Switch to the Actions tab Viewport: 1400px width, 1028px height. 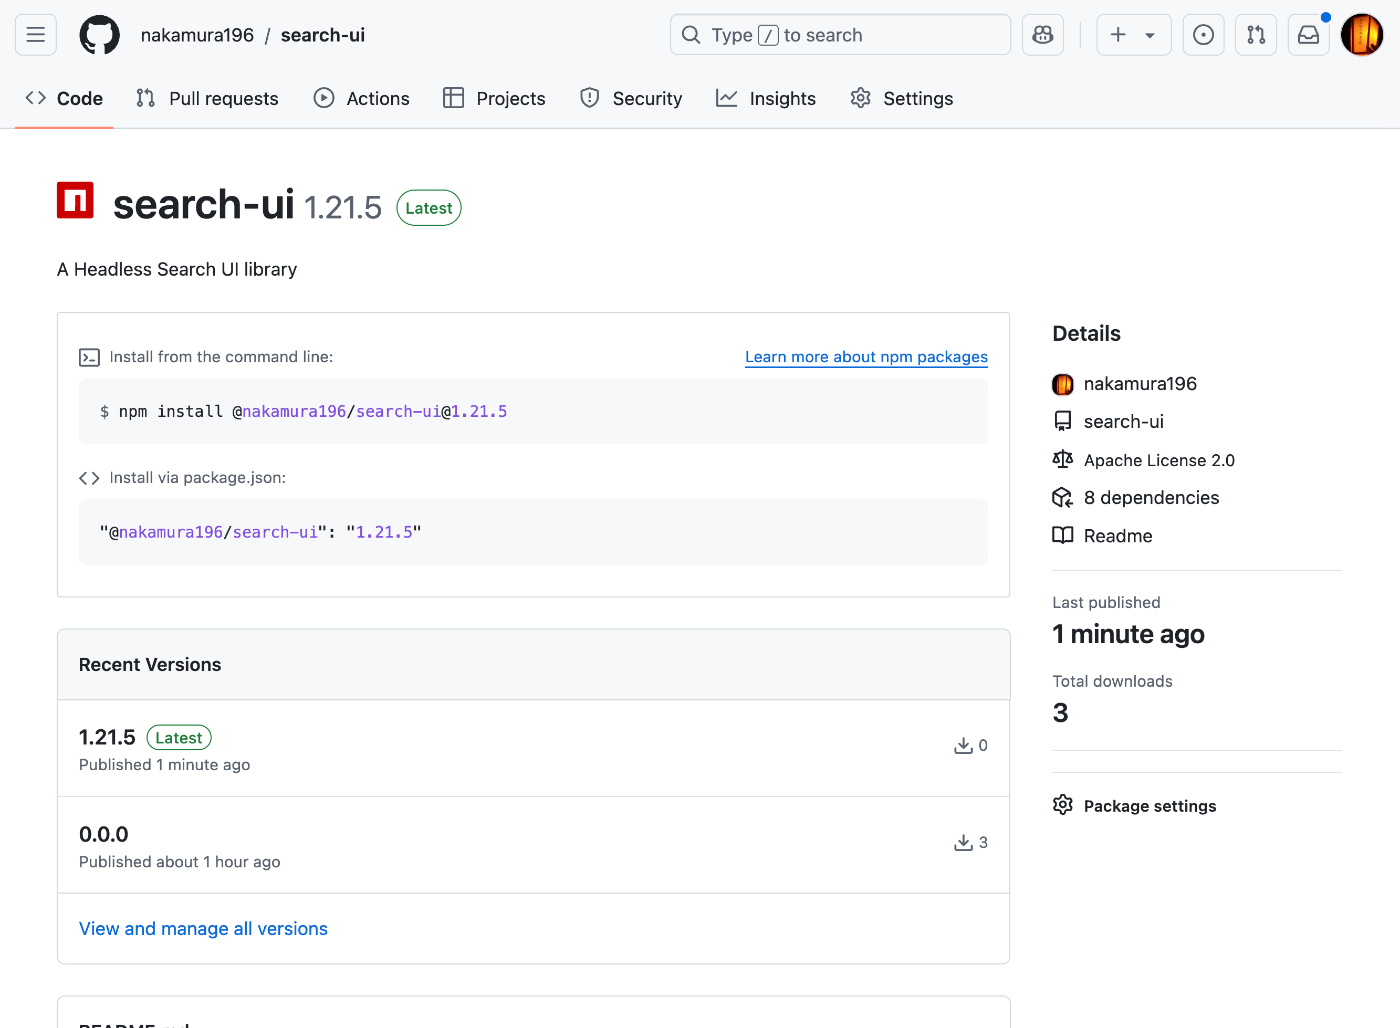[362, 98]
